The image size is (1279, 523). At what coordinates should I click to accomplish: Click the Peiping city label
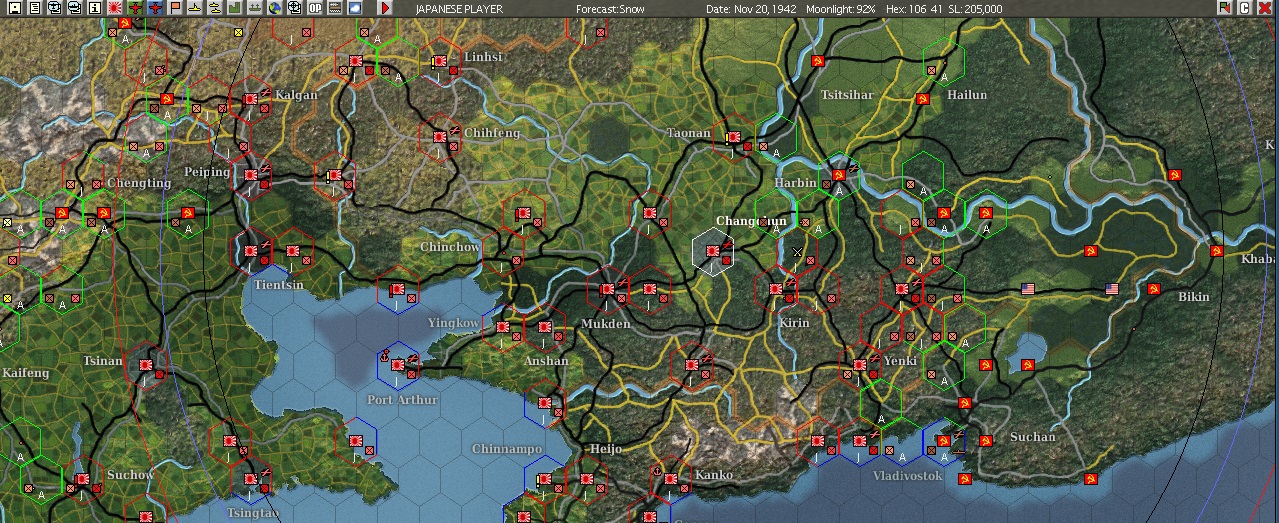207,172
